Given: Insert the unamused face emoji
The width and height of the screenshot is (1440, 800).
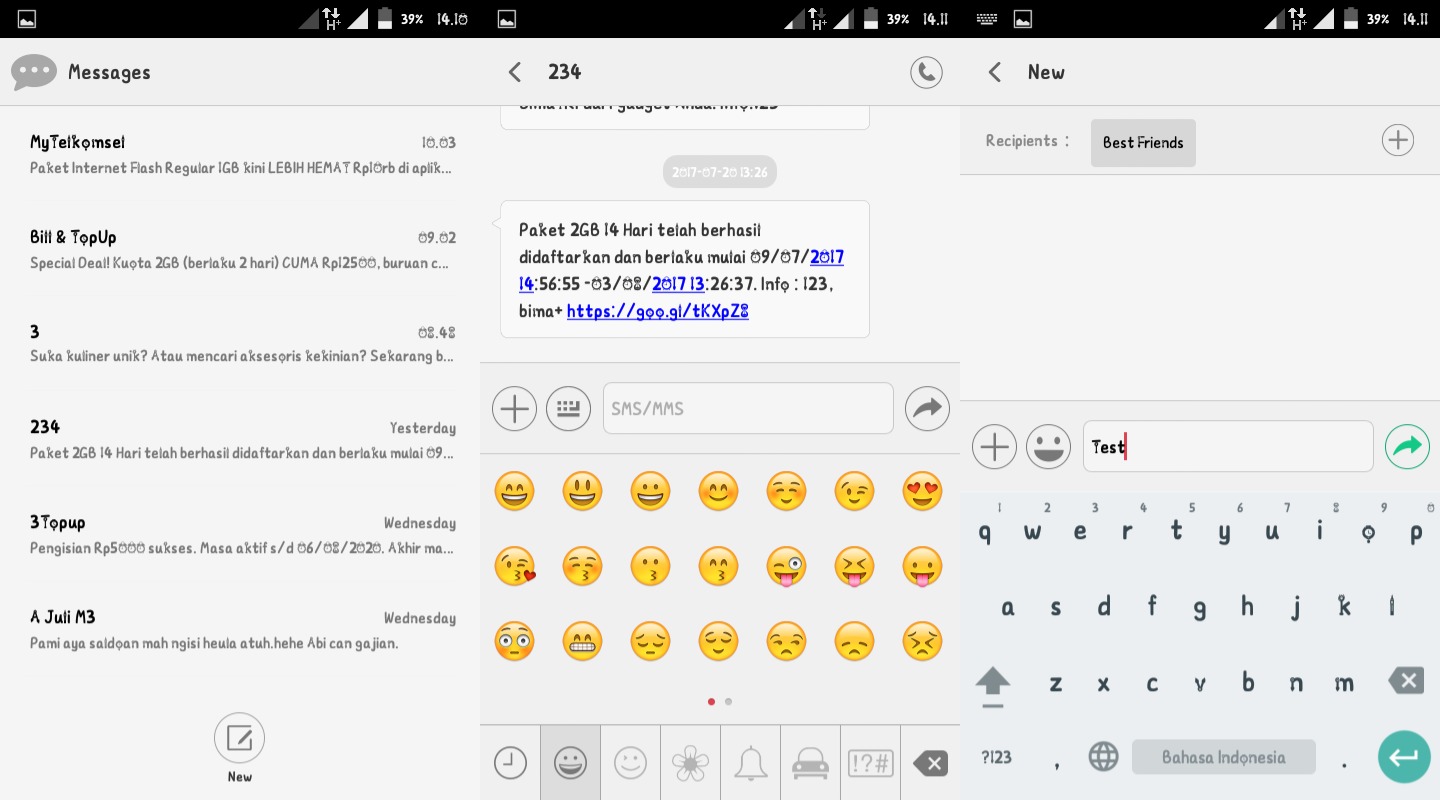Looking at the screenshot, I should 786,642.
